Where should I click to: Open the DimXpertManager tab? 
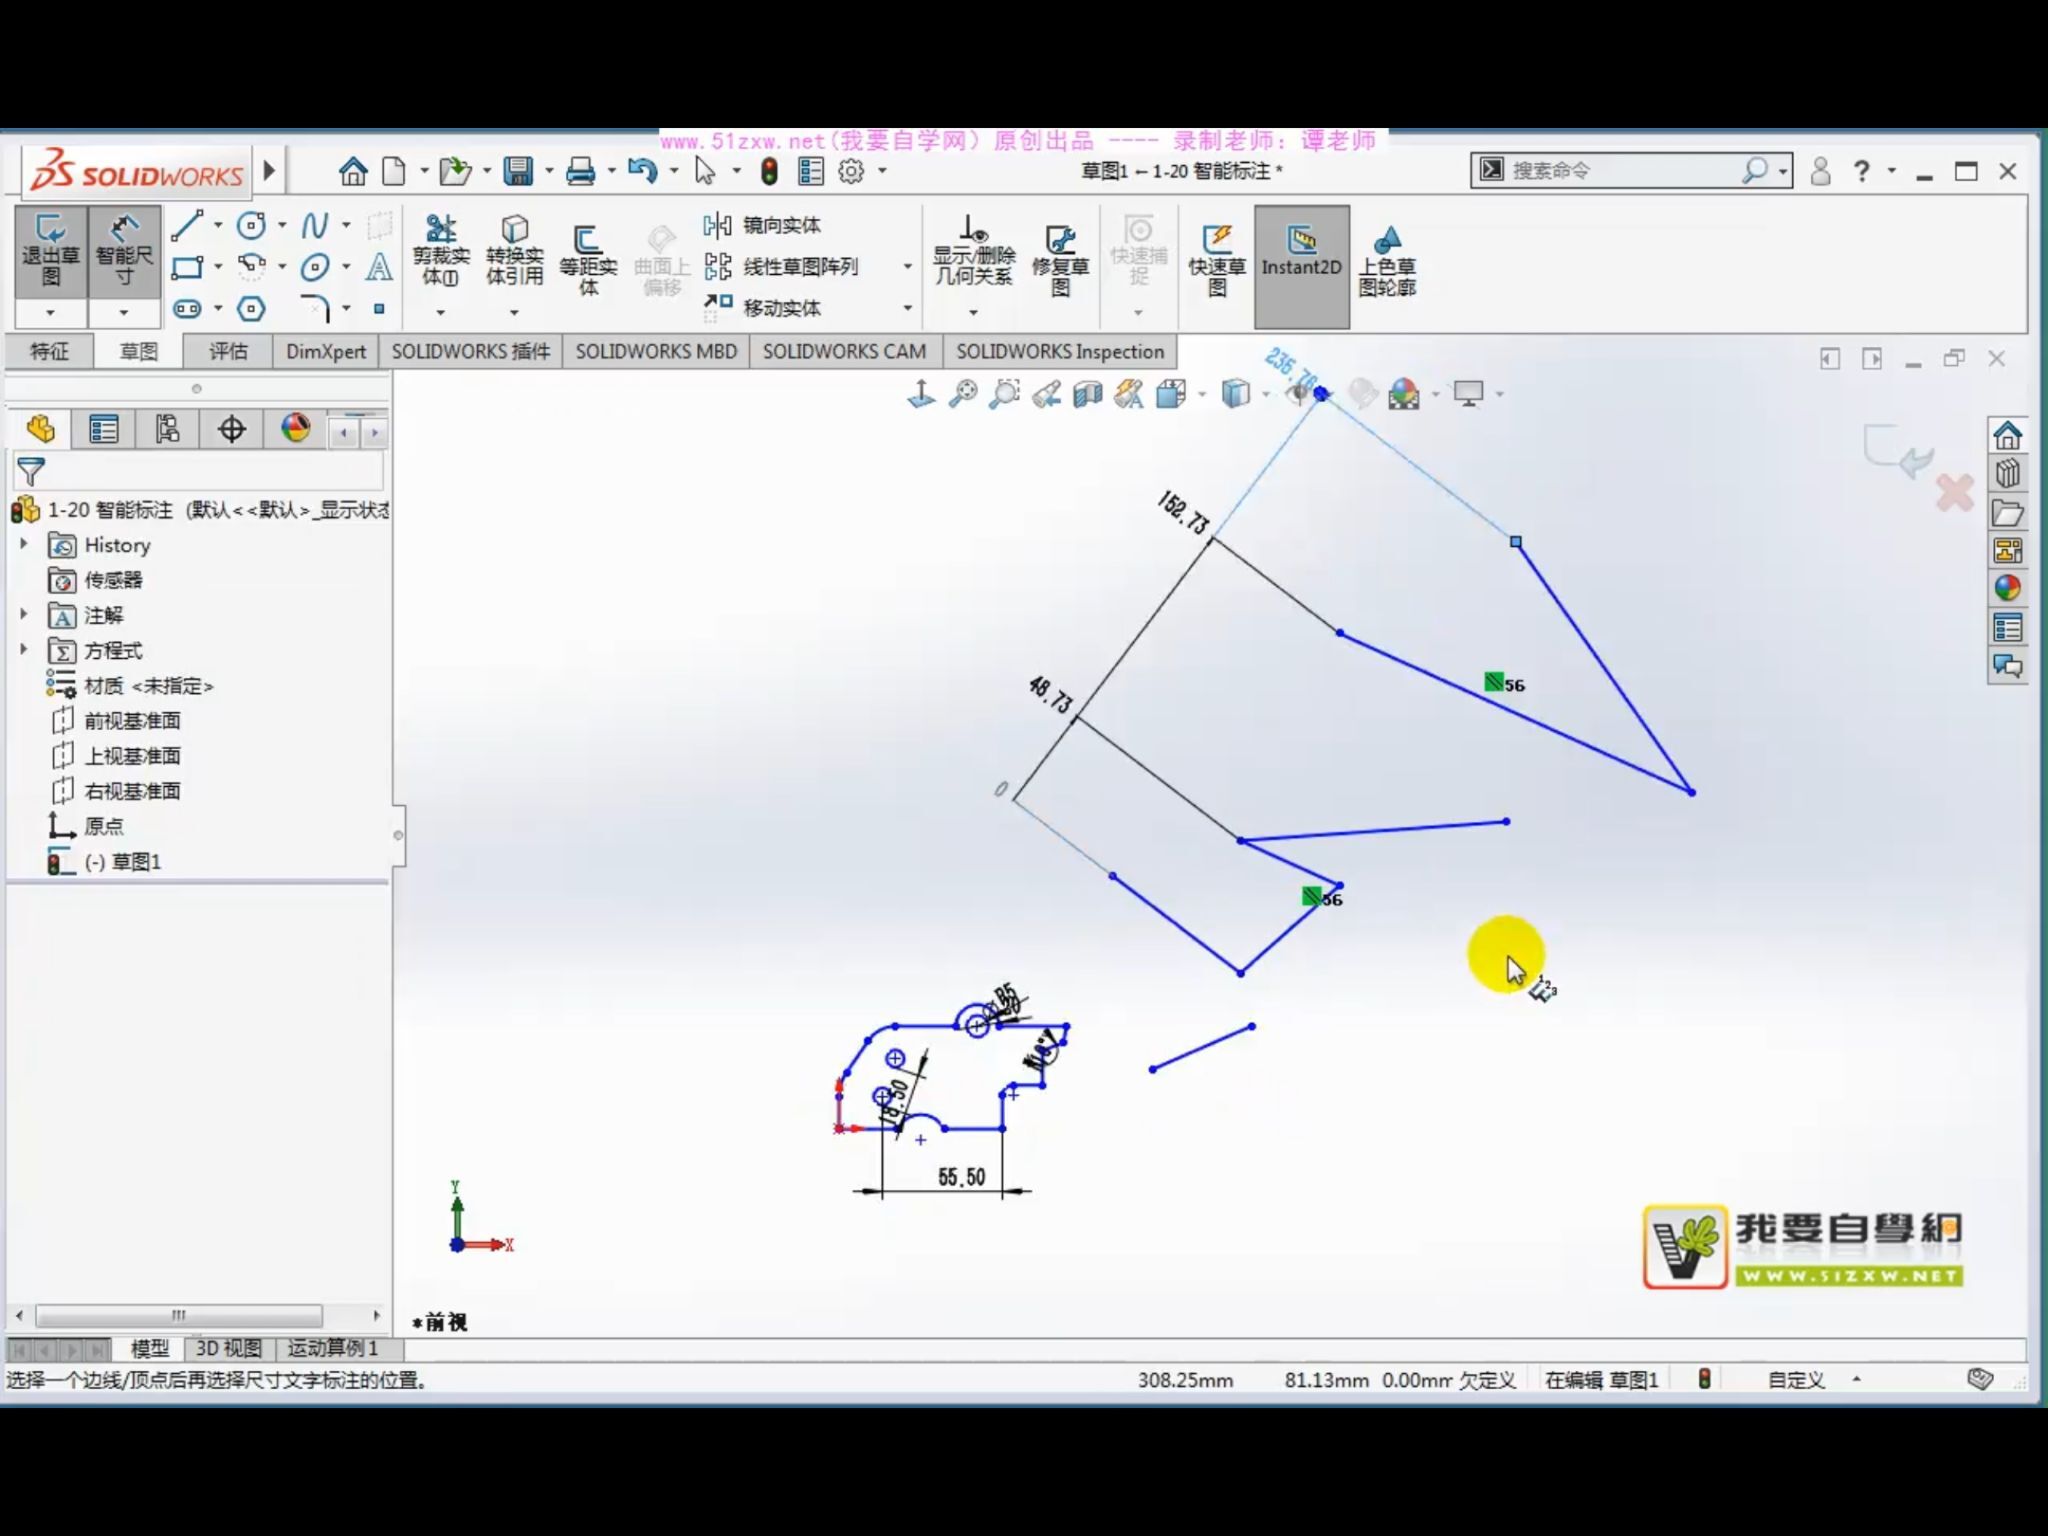[x=231, y=429]
